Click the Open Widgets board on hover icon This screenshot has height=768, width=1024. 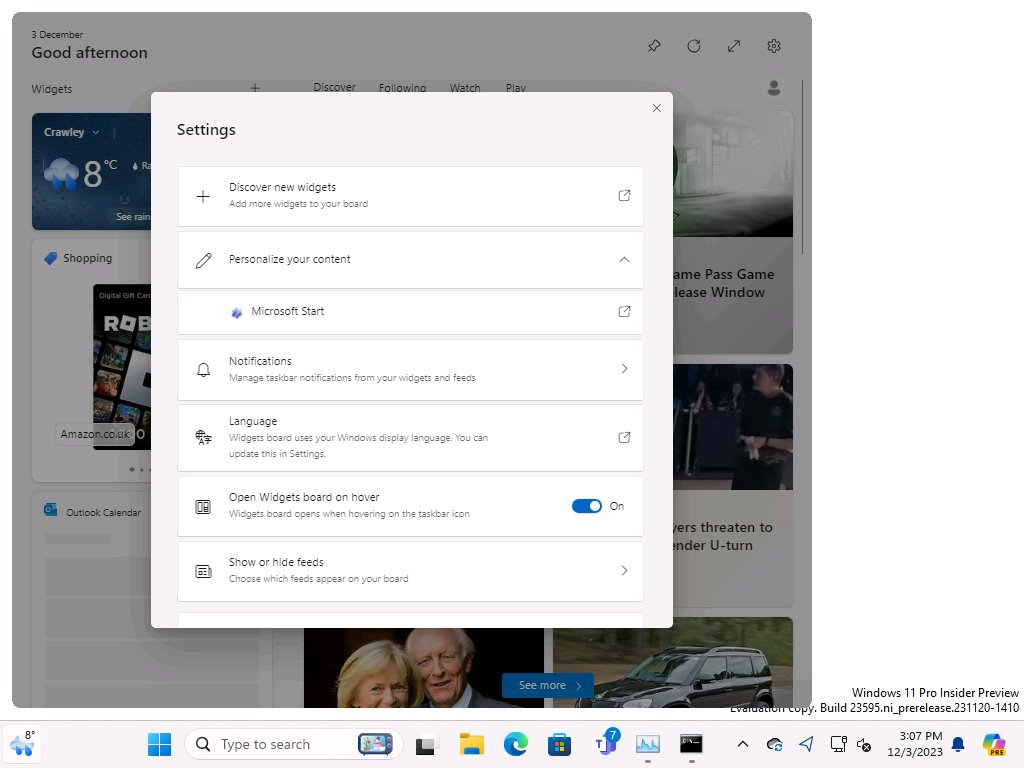click(x=203, y=507)
